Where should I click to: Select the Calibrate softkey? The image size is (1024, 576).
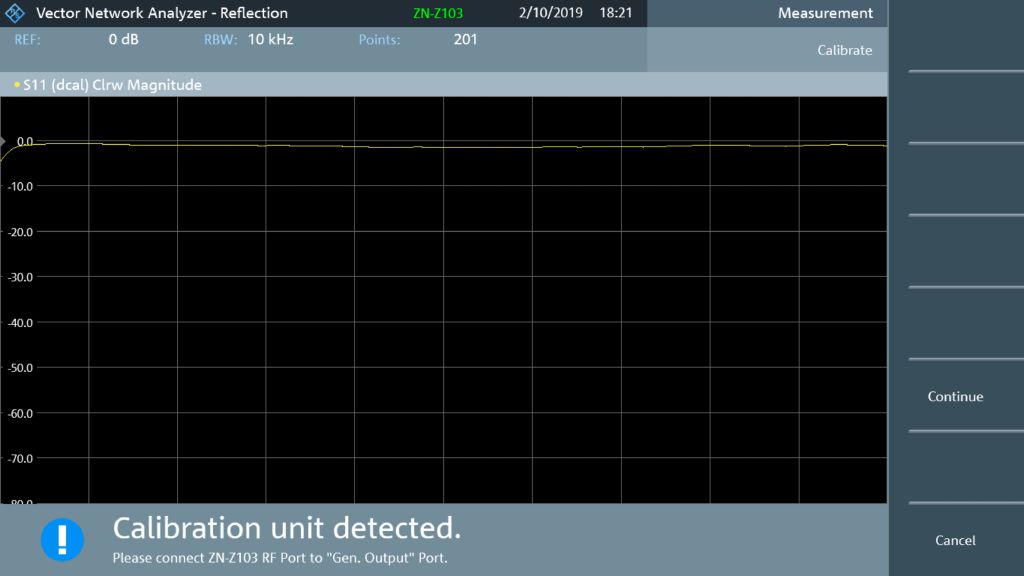pyautogui.click(x=845, y=50)
